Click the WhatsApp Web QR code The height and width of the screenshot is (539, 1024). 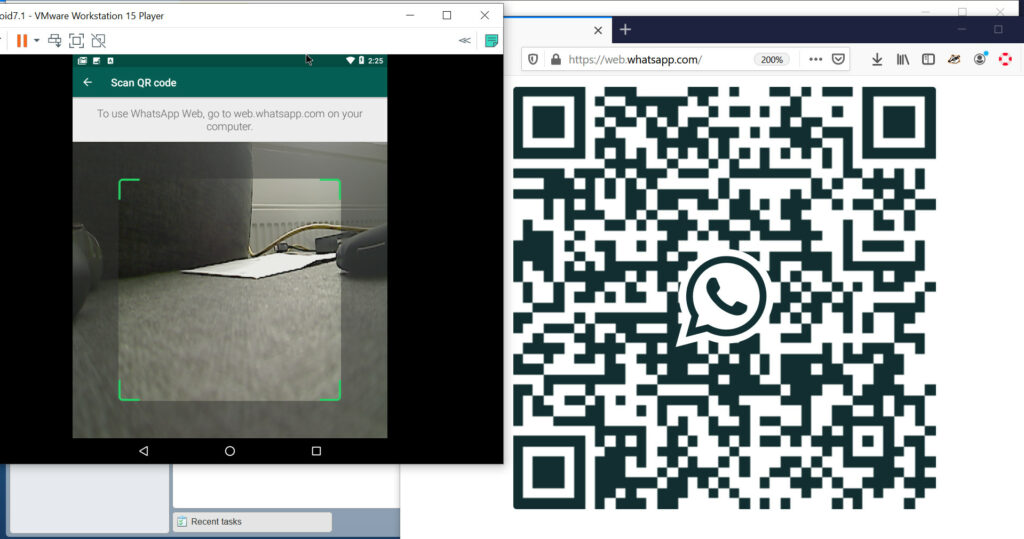pyautogui.click(x=724, y=298)
